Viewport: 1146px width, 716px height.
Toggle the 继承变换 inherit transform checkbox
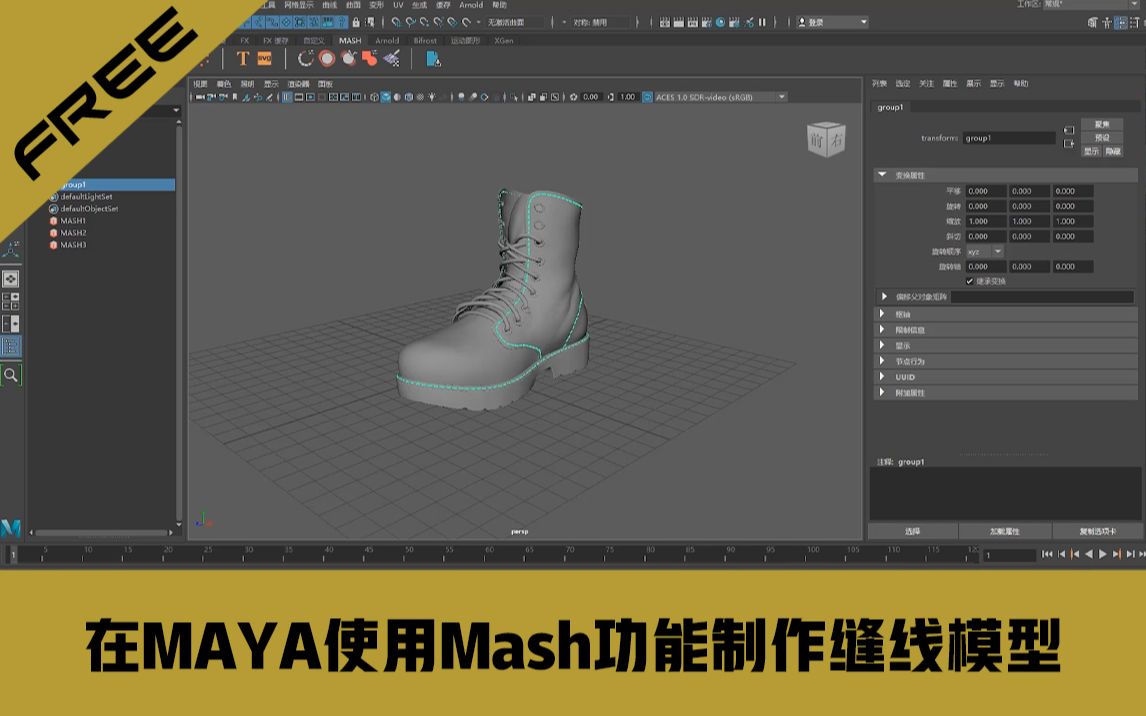tap(969, 281)
